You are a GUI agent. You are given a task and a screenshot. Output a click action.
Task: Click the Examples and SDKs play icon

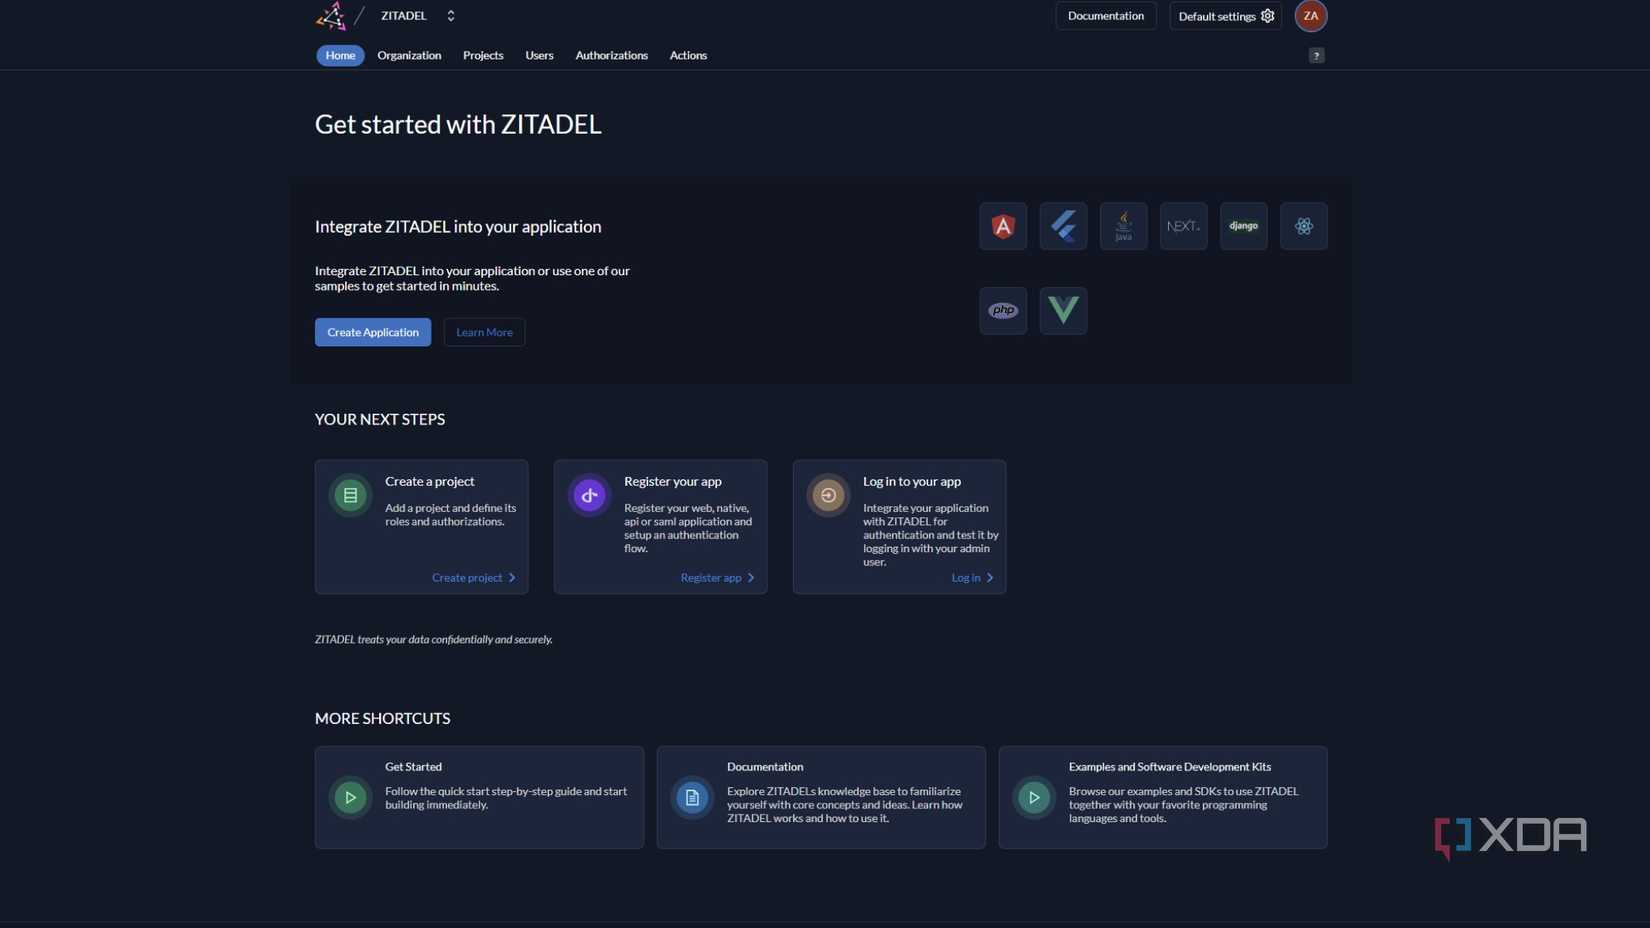tap(1034, 797)
